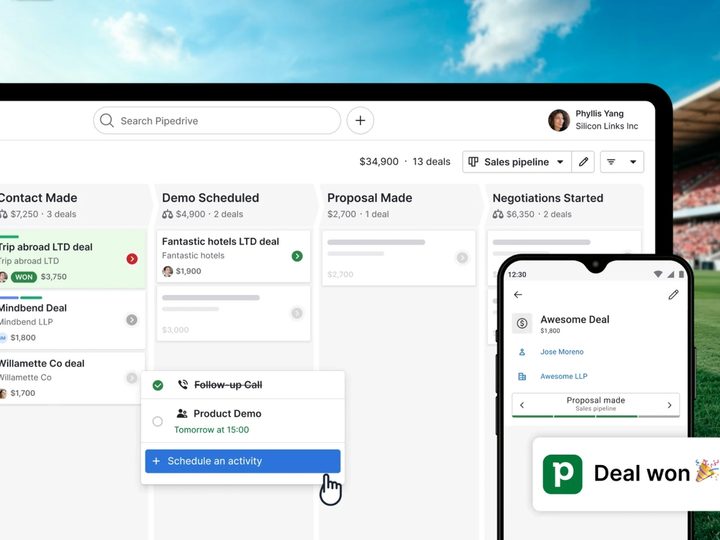
Task: Click the Deal won notification banner
Action: point(626,474)
